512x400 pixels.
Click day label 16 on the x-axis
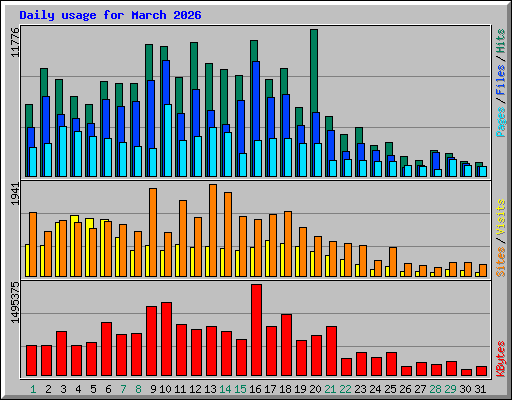[255, 389]
